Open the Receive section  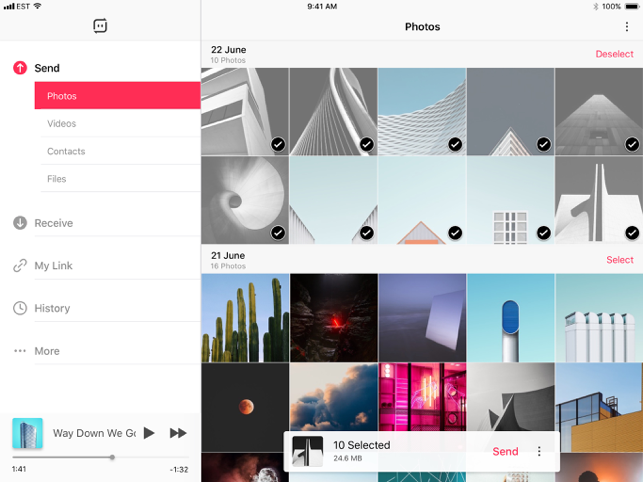coord(53,223)
